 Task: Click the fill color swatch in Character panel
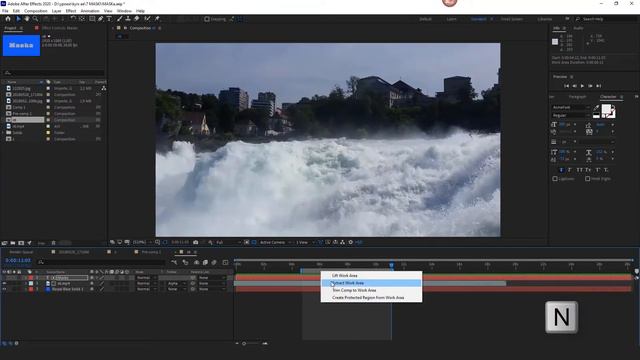pos(607,109)
